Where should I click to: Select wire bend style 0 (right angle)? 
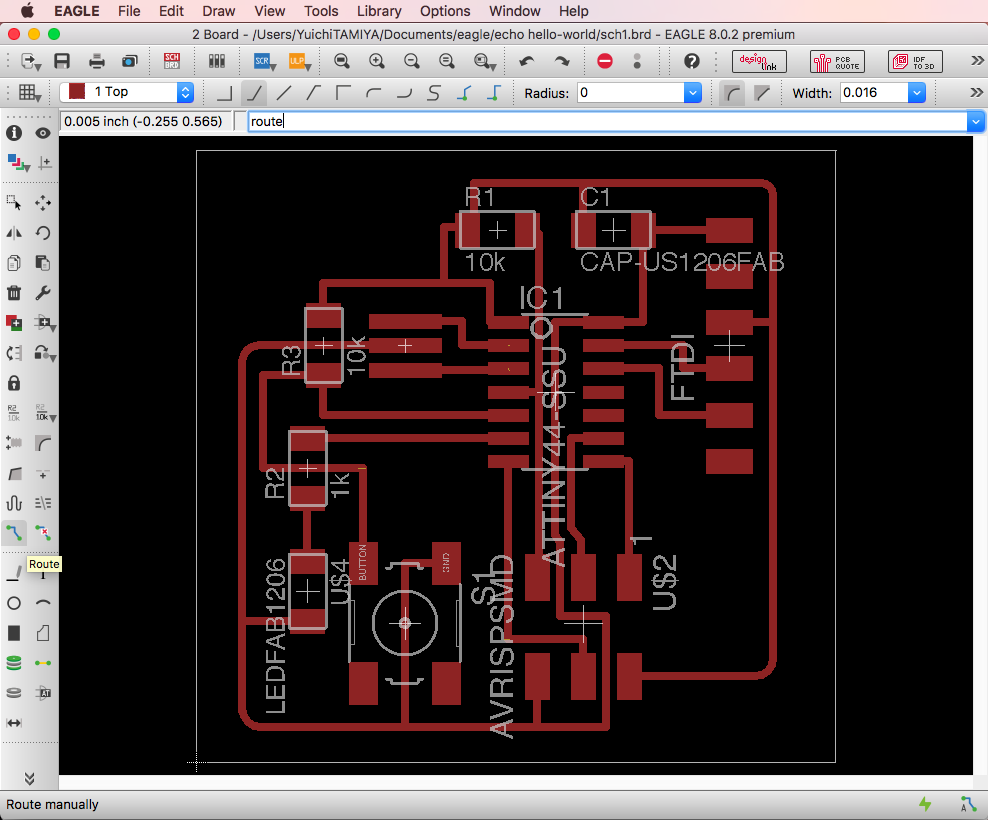tap(224, 93)
